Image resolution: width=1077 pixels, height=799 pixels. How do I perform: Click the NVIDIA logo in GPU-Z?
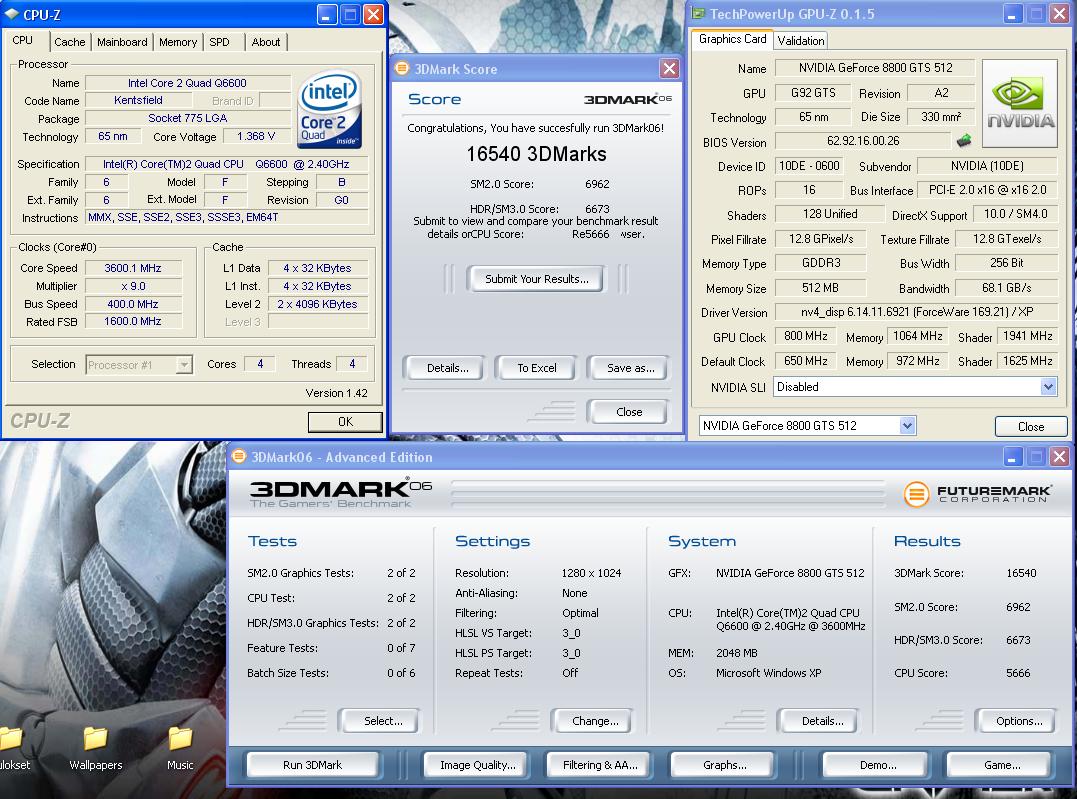coord(1020,104)
